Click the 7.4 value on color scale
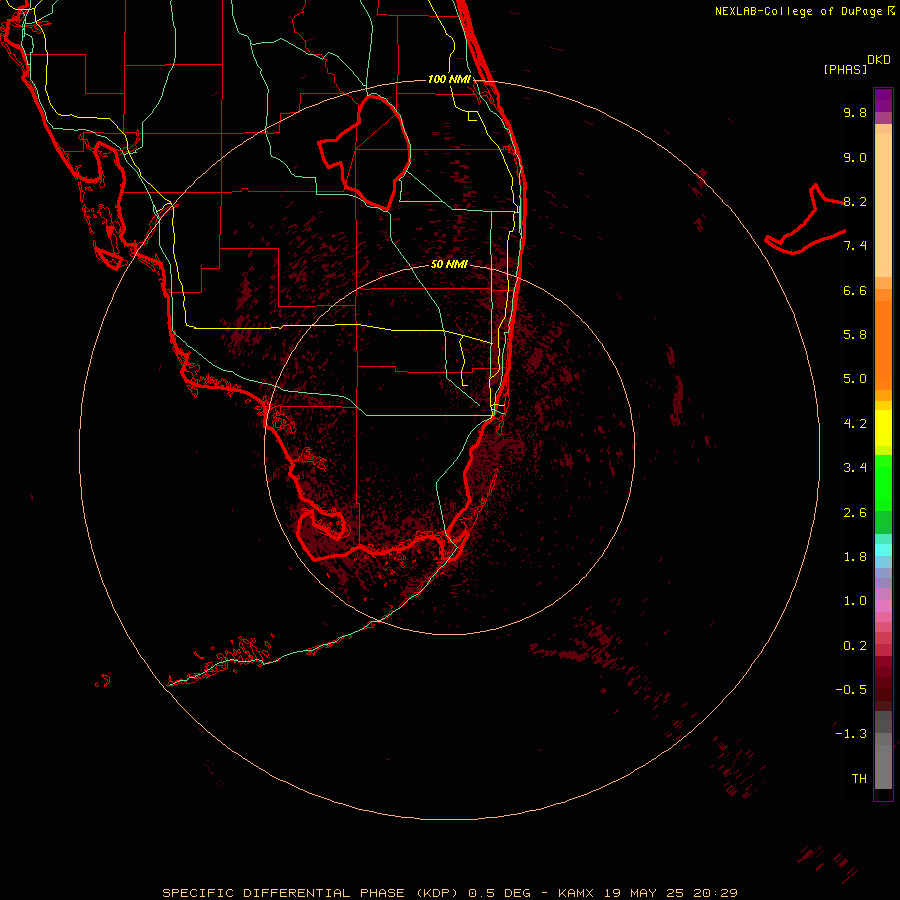The height and width of the screenshot is (900, 900). point(855,246)
